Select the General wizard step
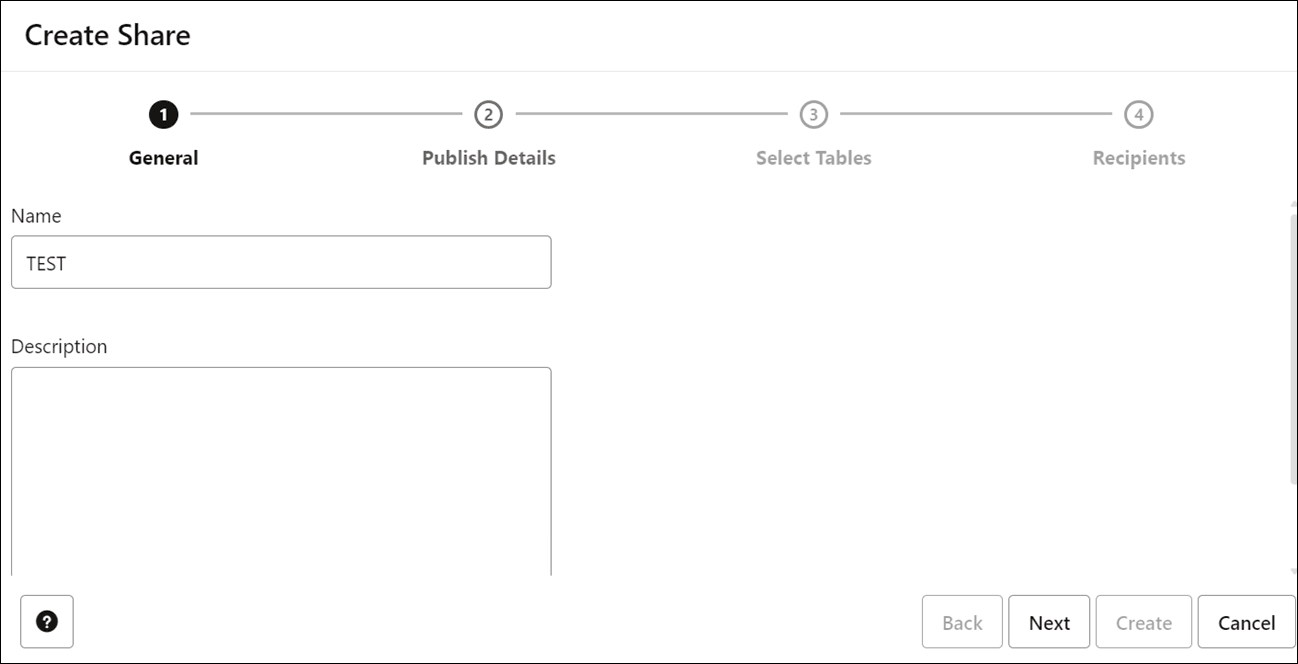 [x=162, y=157]
